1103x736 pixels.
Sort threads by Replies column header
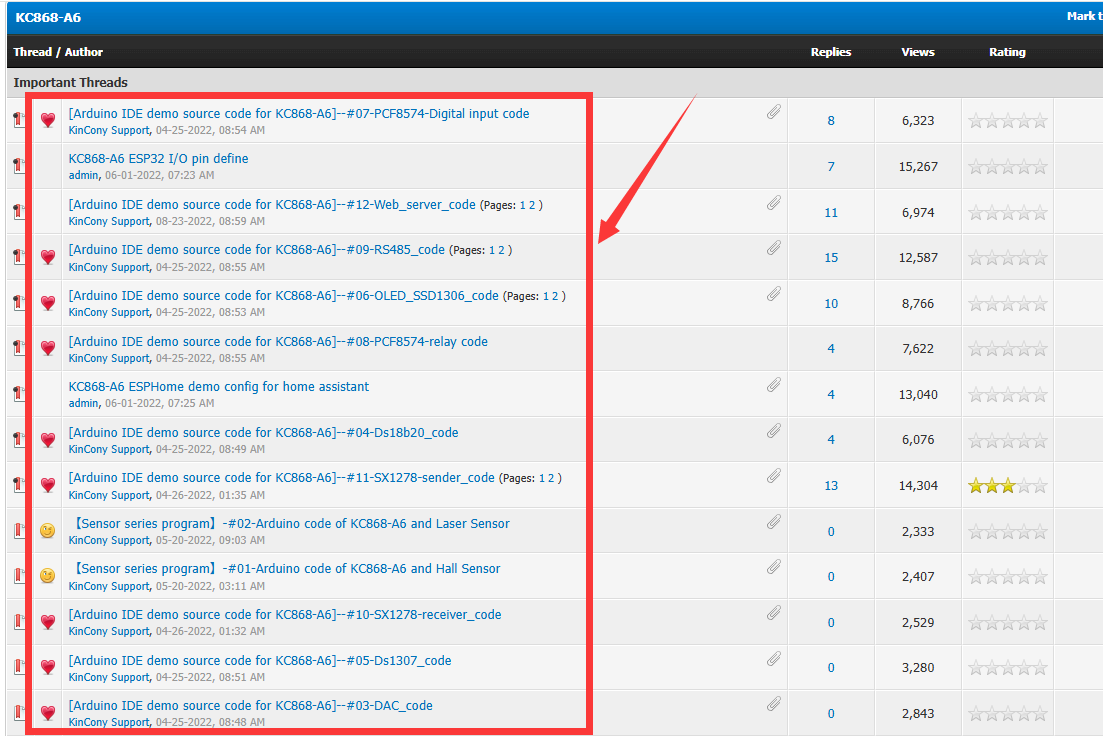[x=830, y=52]
